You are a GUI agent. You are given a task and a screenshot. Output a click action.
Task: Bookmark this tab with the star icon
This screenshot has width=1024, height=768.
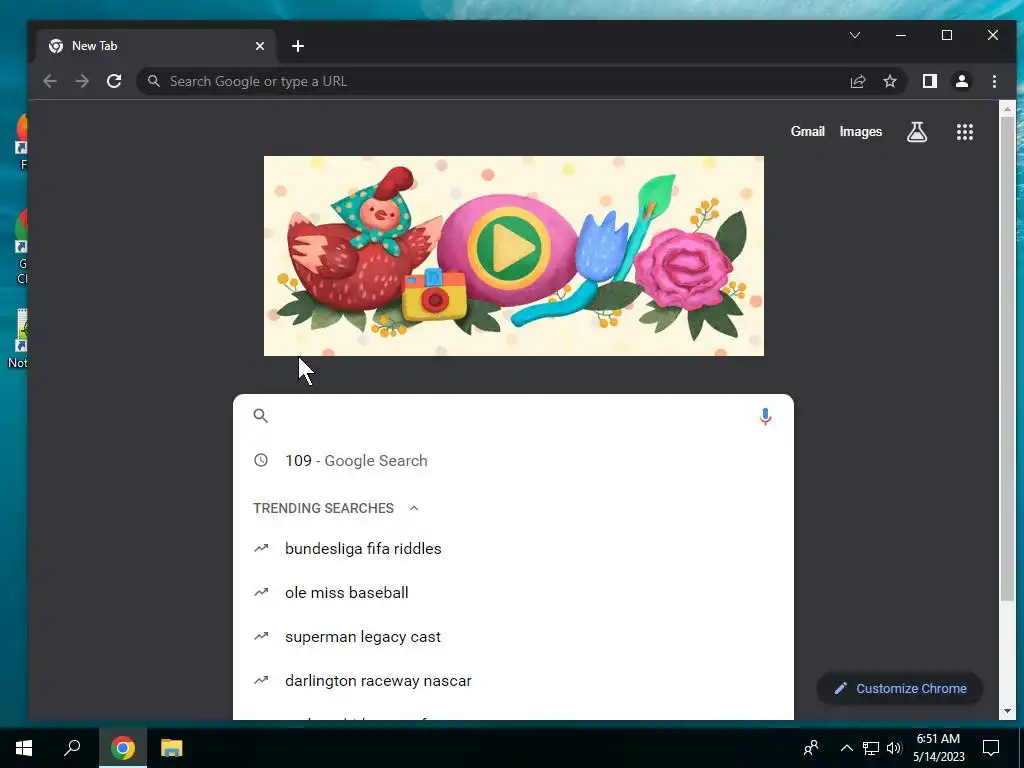889,81
